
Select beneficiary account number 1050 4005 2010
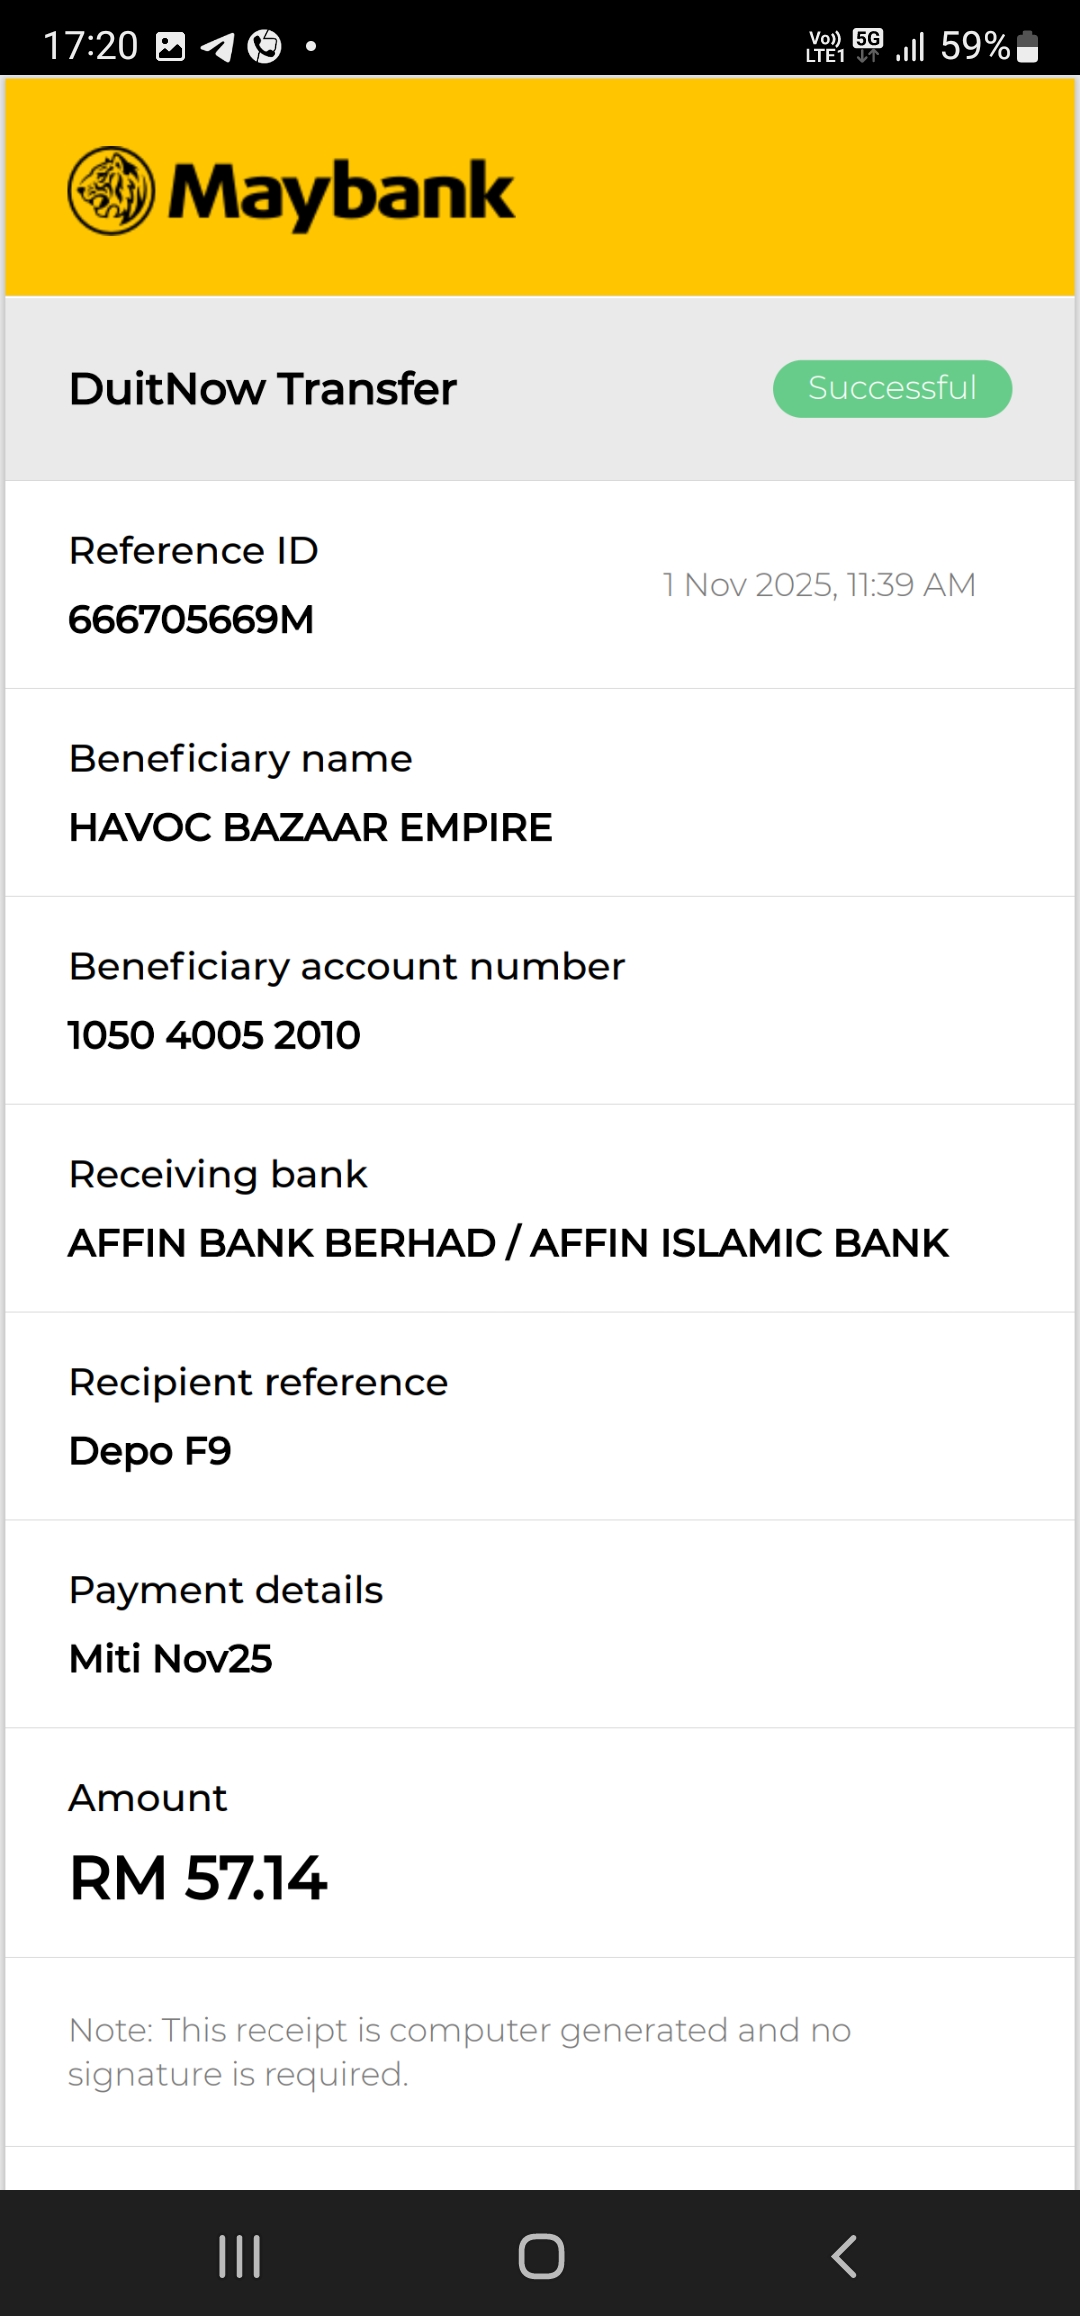point(214,1035)
